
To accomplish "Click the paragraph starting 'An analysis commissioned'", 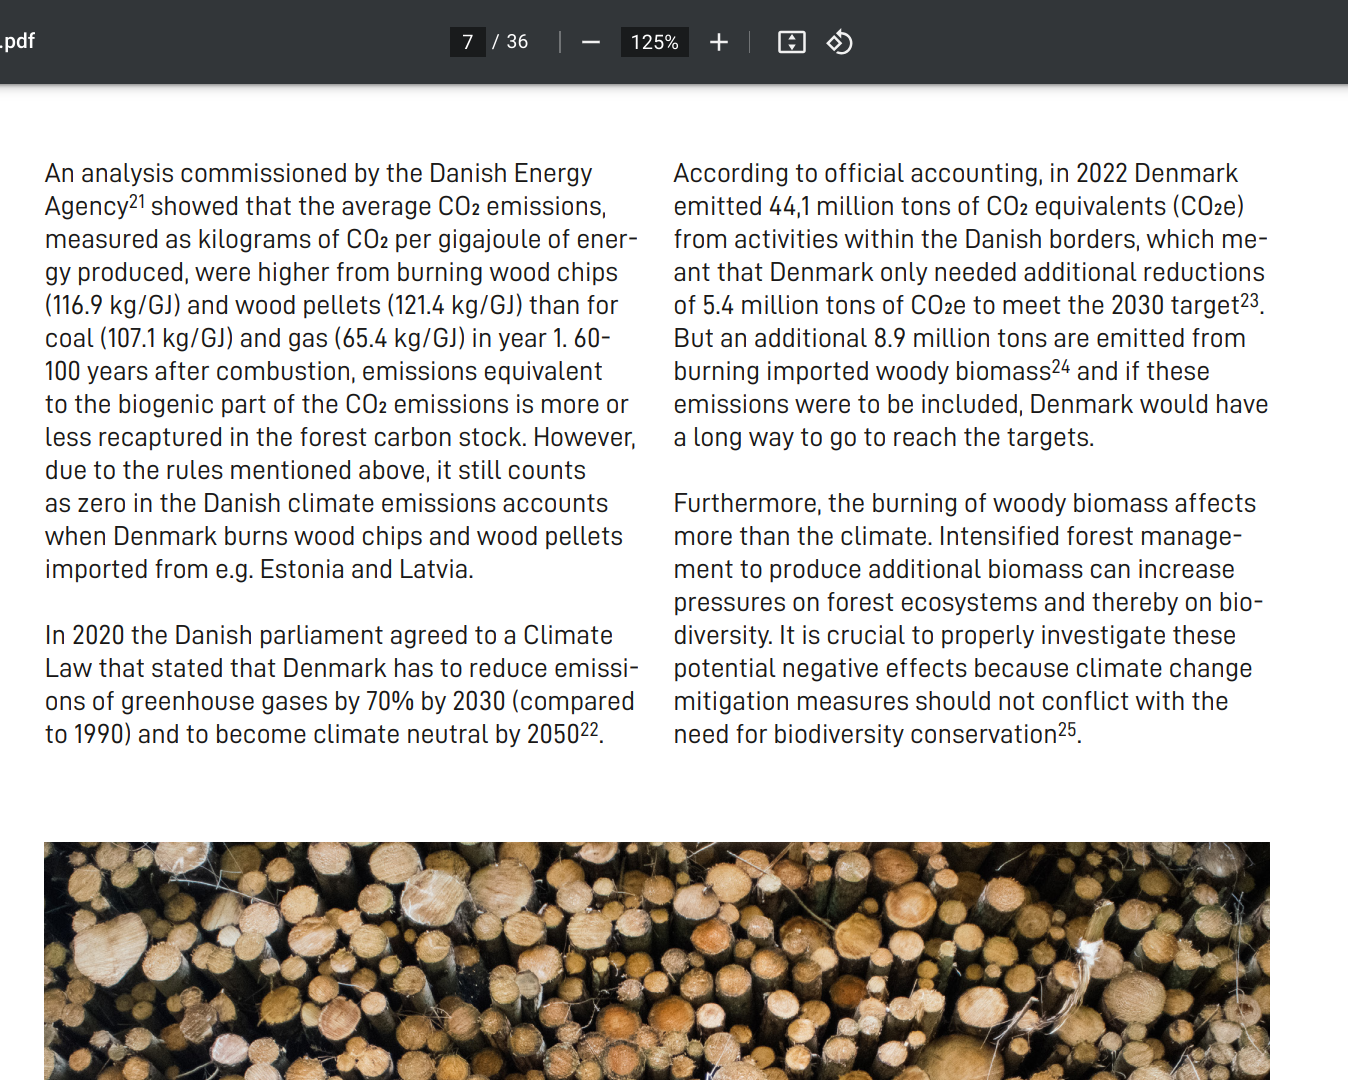I will (340, 370).
